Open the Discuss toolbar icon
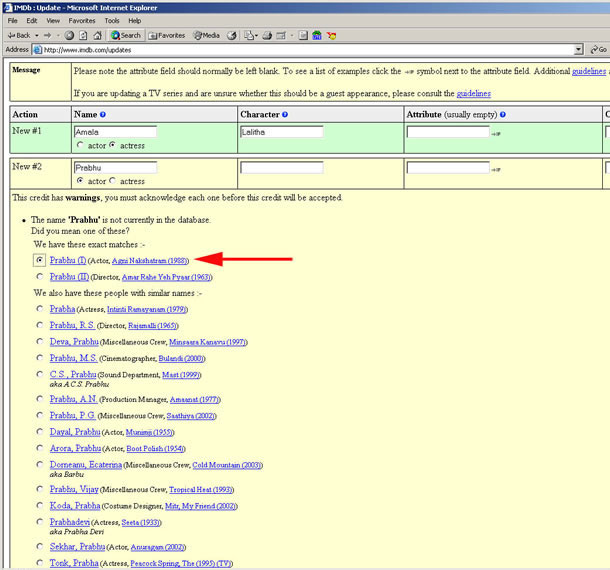The width and height of the screenshot is (610, 570). tap(303, 35)
